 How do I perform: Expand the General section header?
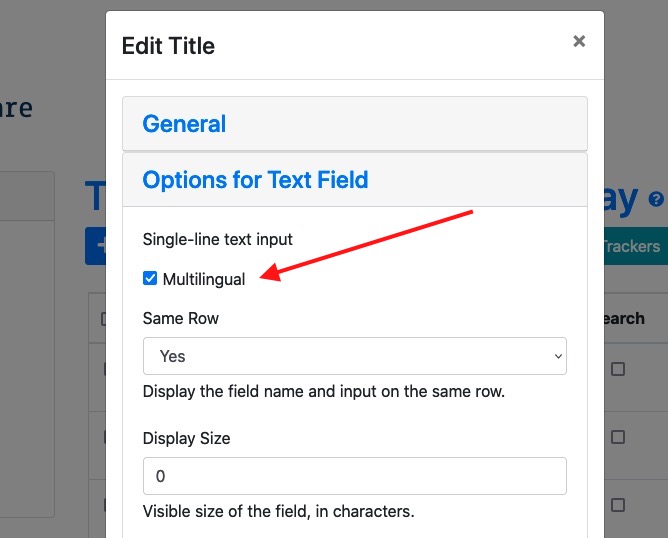(x=355, y=124)
